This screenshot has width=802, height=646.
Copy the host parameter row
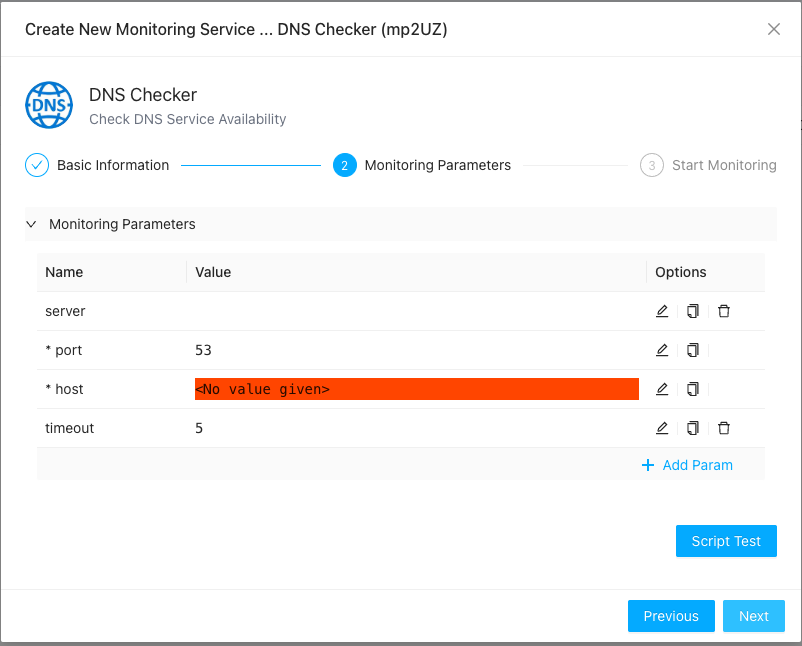click(x=693, y=389)
